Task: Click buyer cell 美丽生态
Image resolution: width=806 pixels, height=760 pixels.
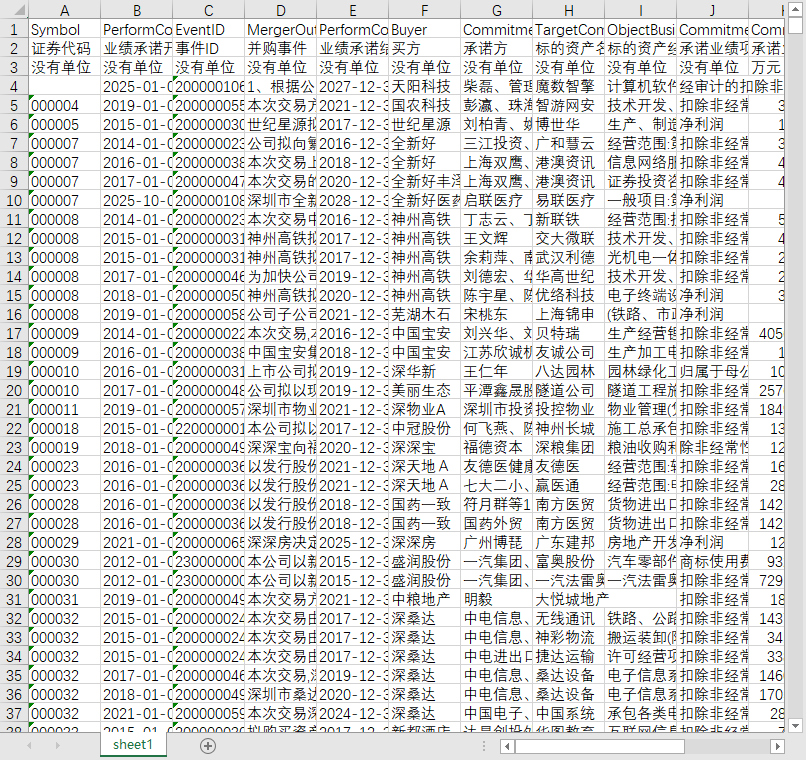Action: tap(425, 391)
